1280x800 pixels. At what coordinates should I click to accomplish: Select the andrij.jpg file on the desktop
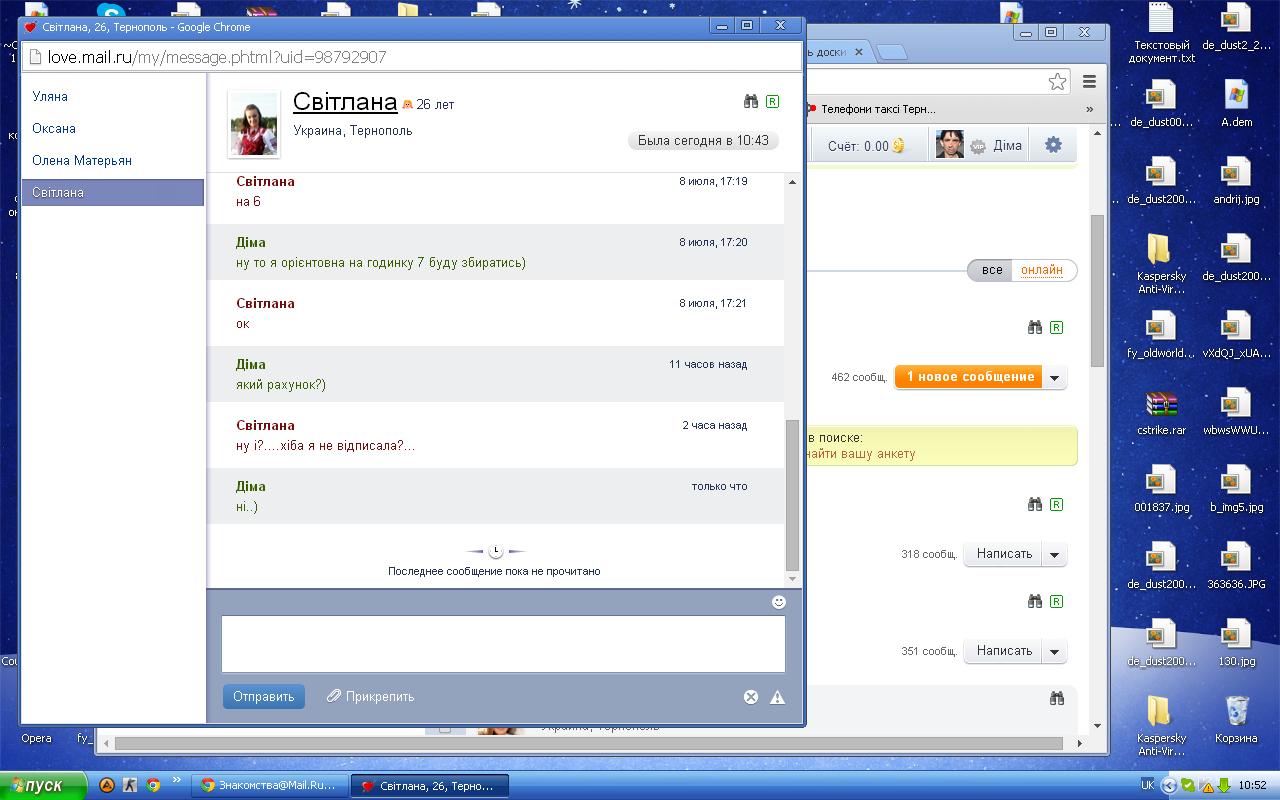click(x=1236, y=181)
